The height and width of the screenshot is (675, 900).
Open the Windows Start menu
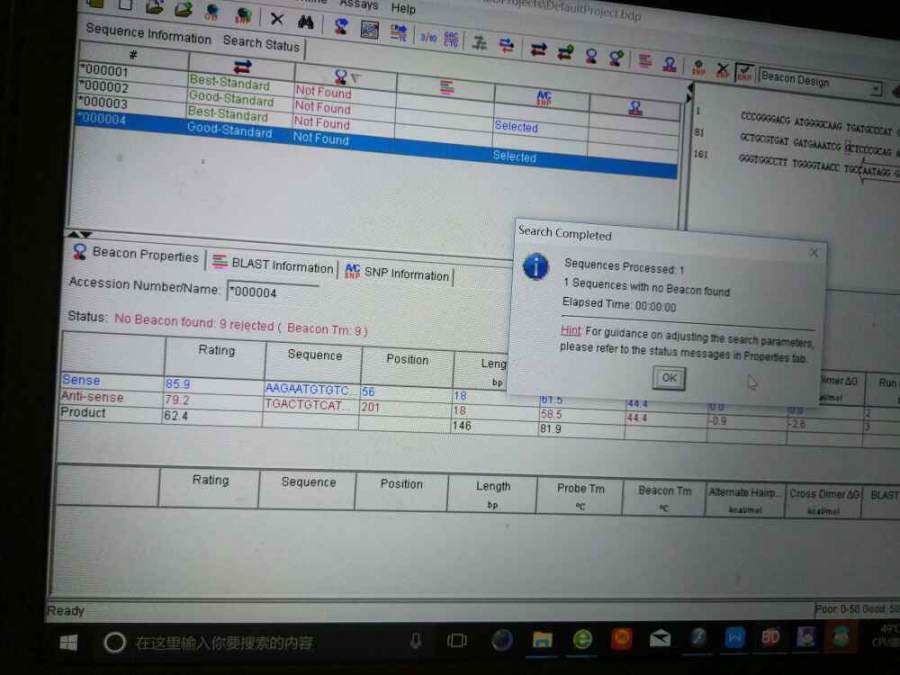(68, 642)
